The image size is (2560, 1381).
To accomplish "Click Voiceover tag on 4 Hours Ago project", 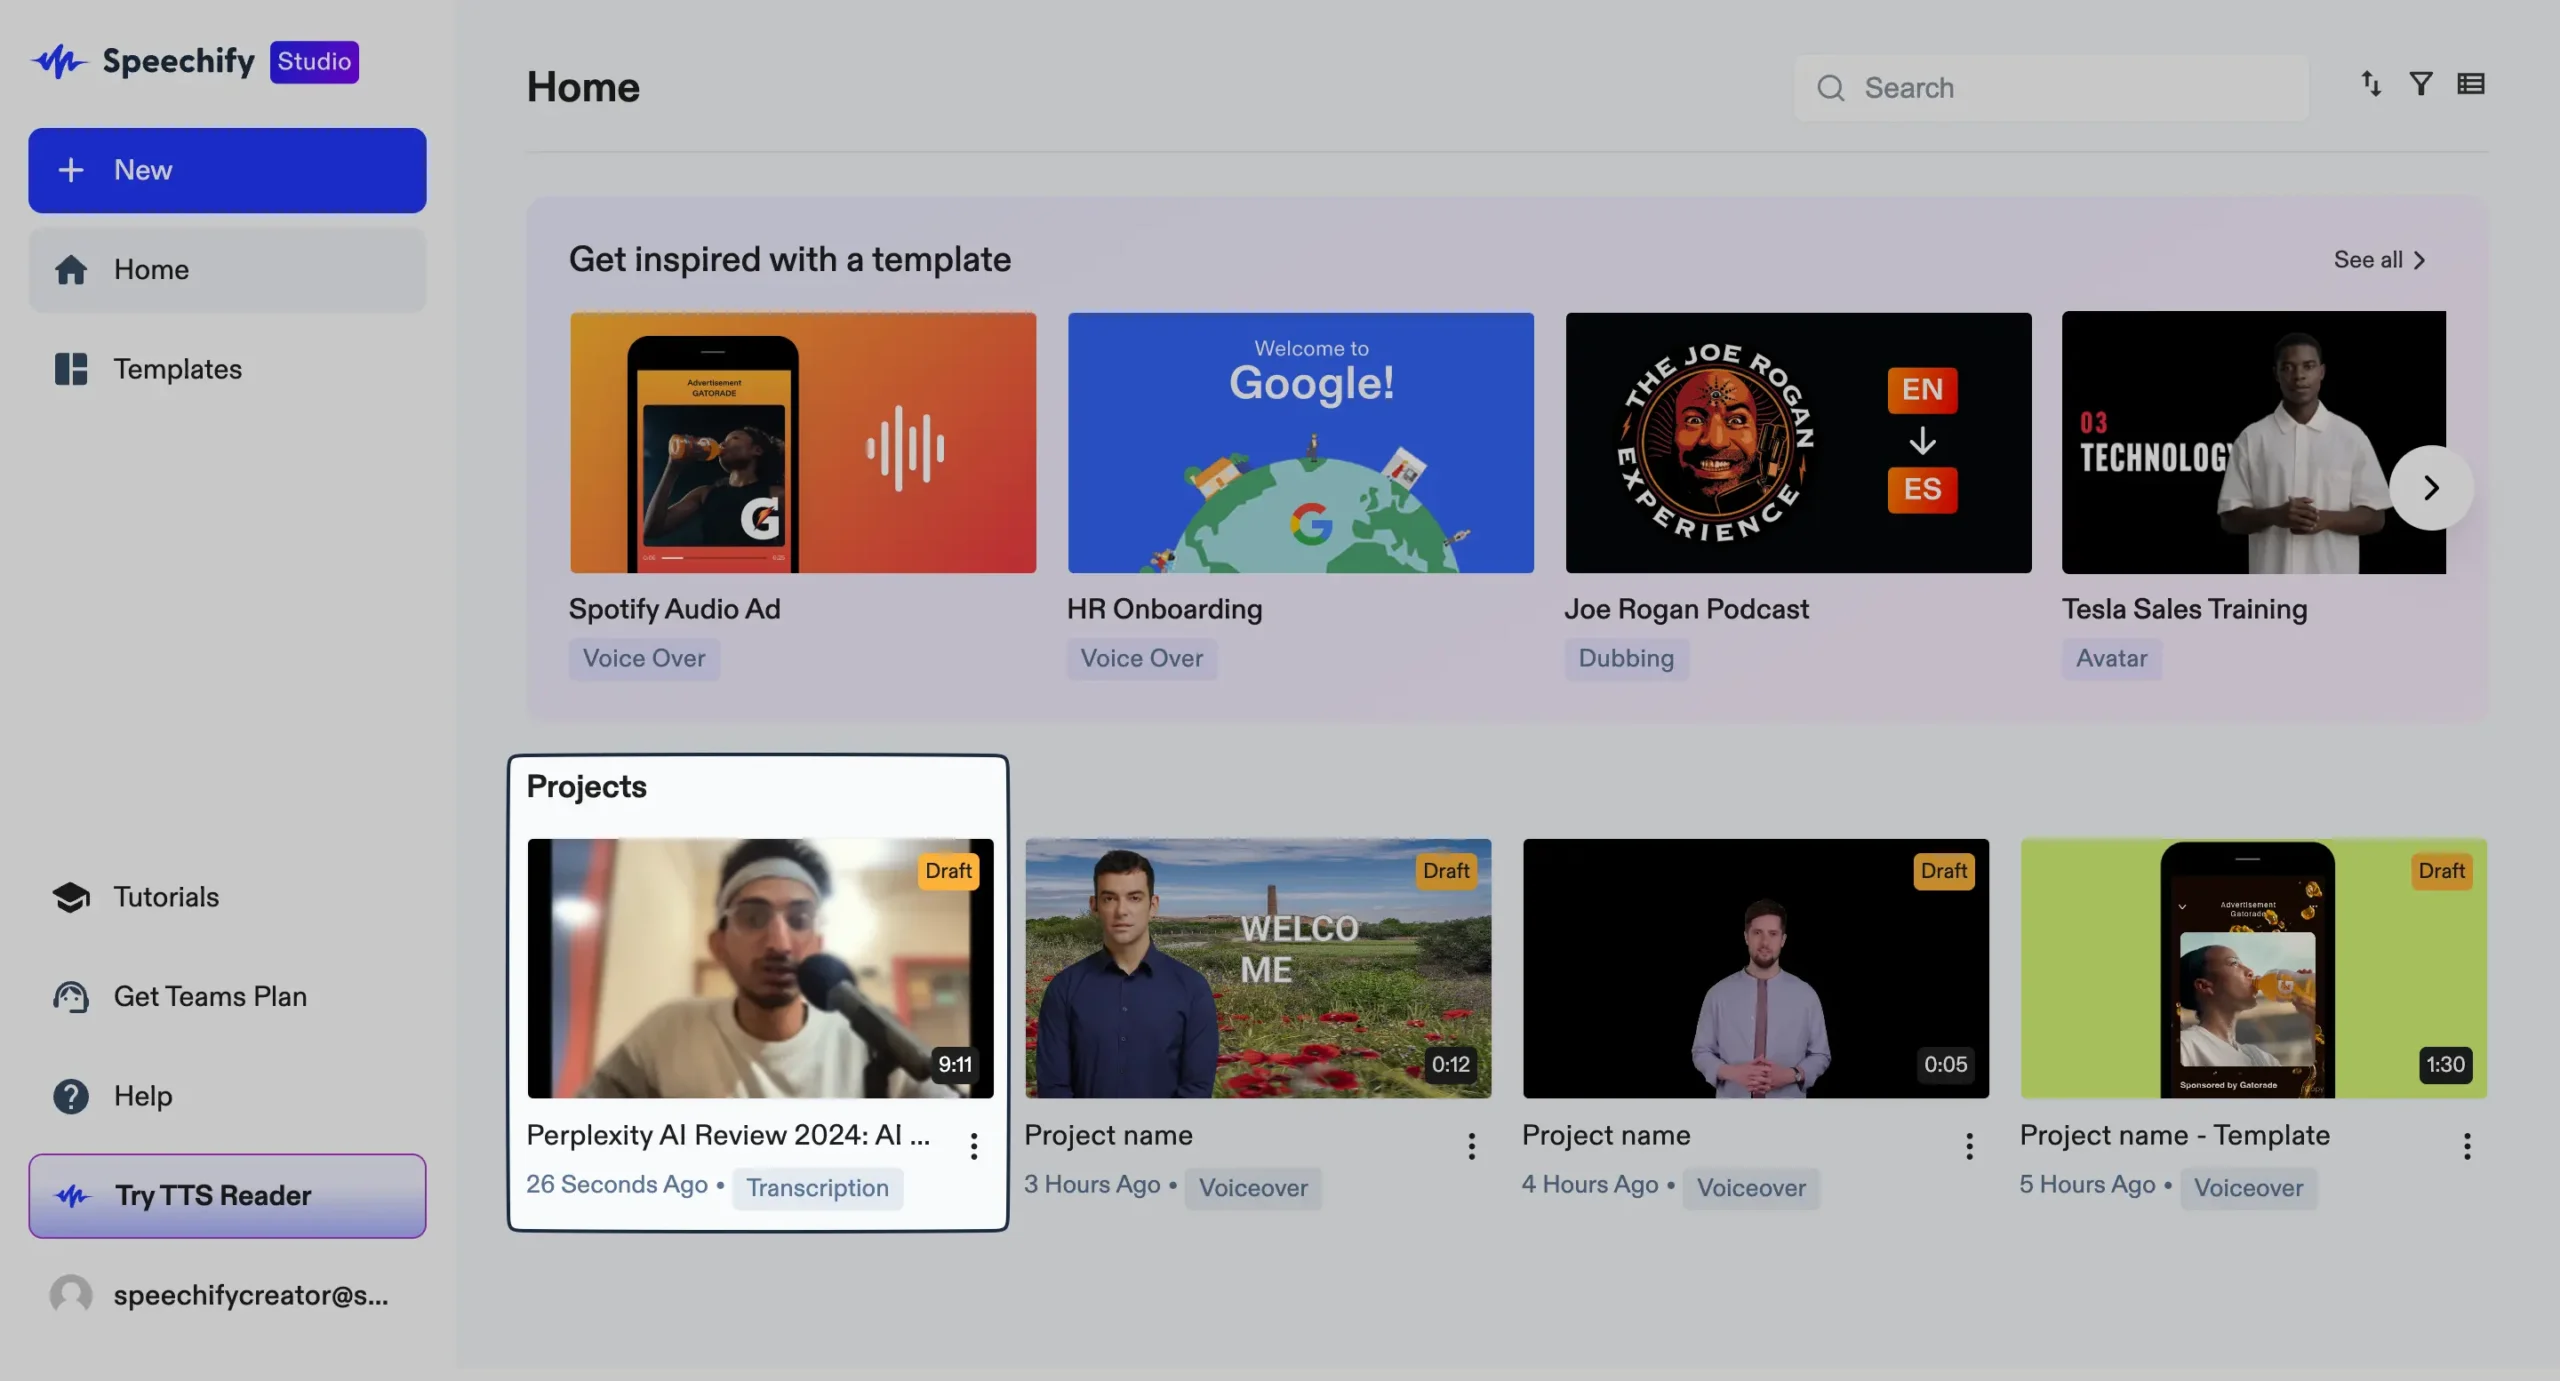I will pos(1751,1188).
